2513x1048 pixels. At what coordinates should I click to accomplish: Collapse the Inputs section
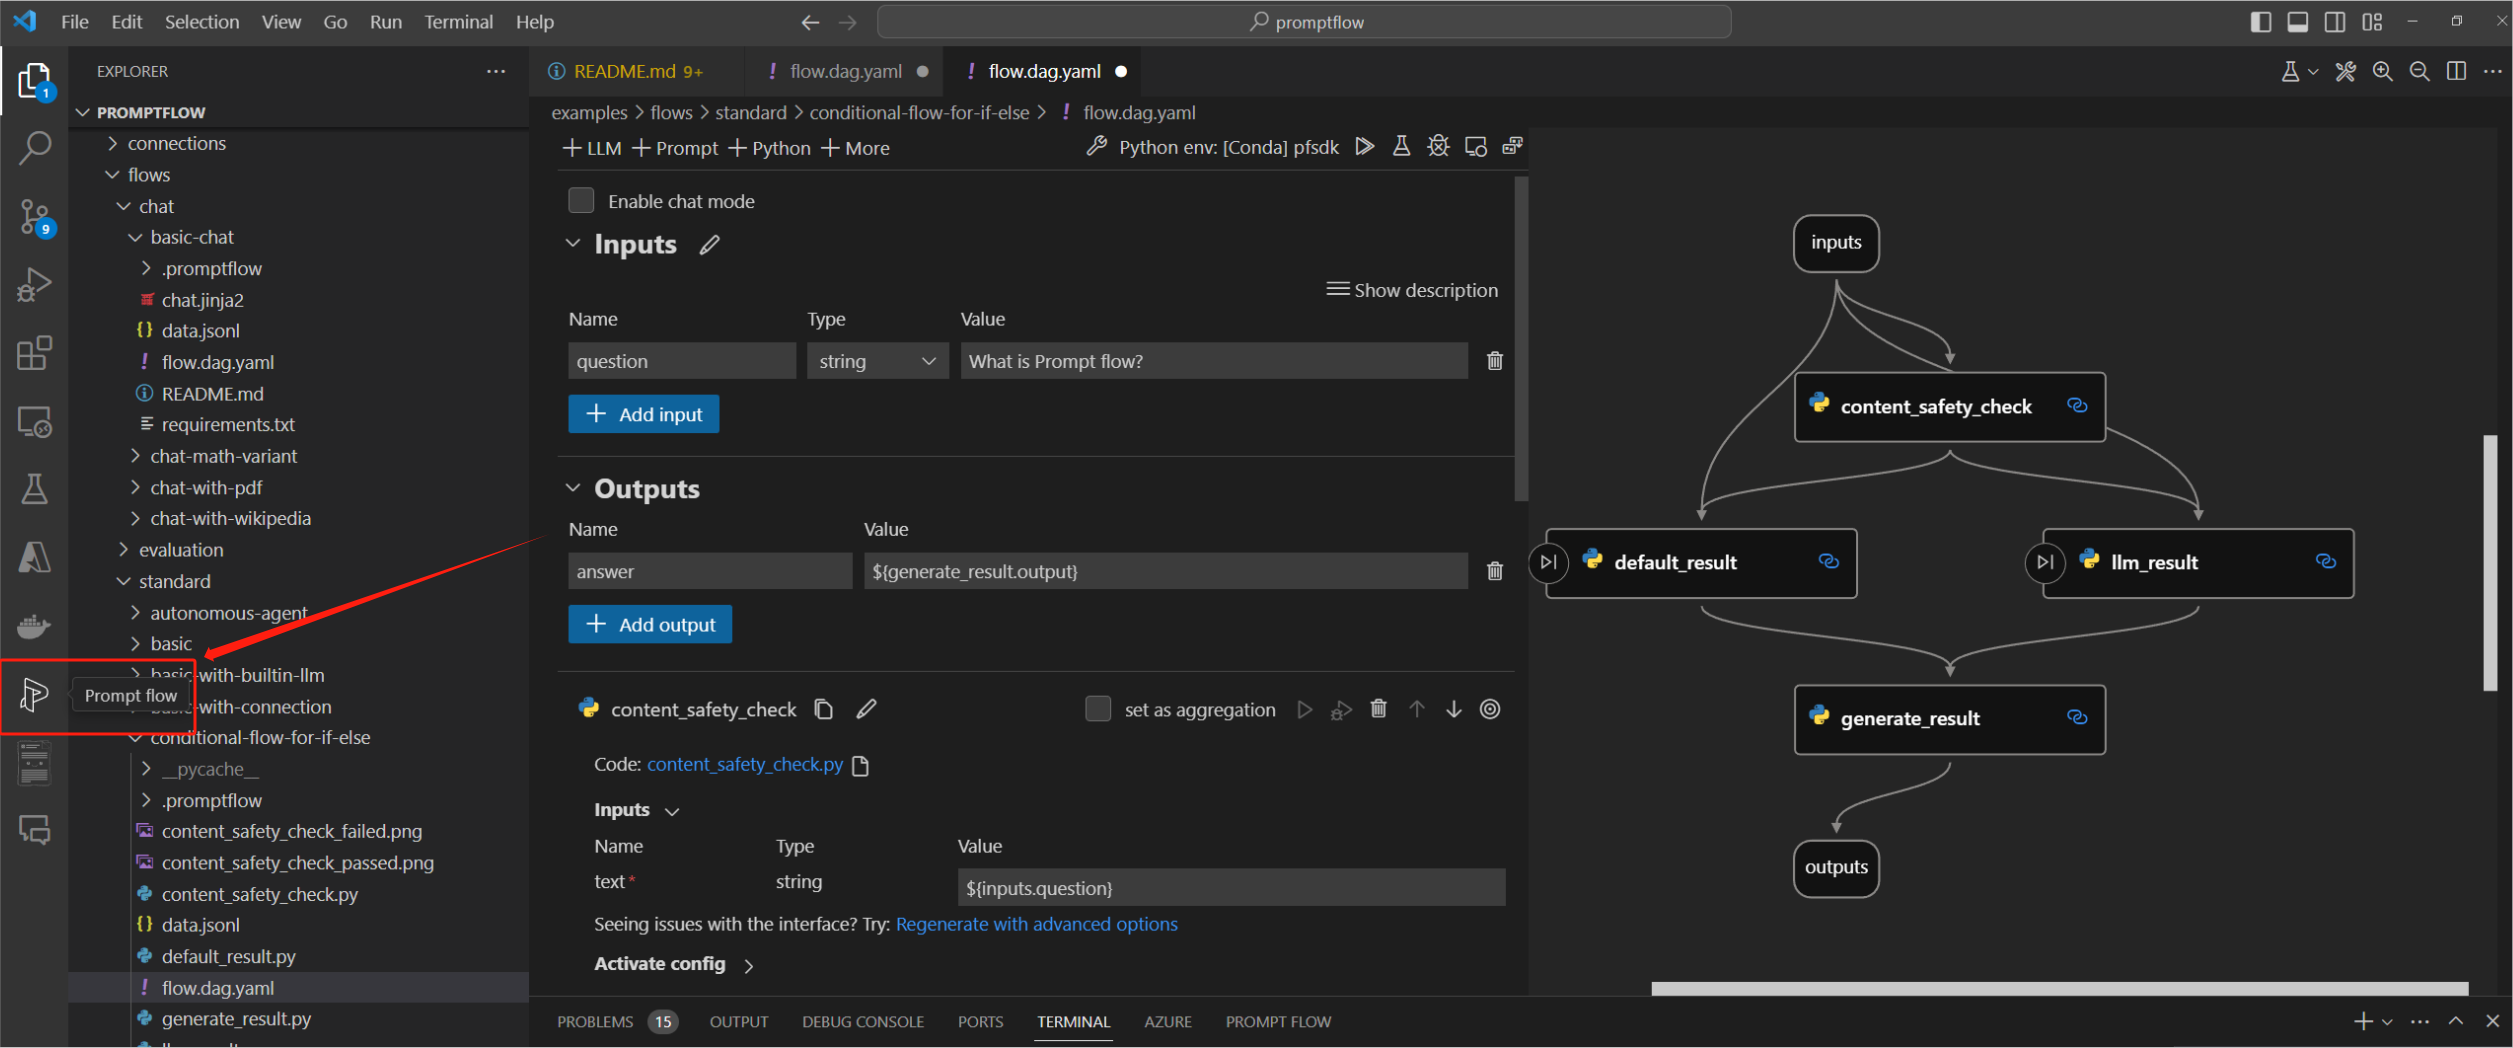tap(573, 243)
